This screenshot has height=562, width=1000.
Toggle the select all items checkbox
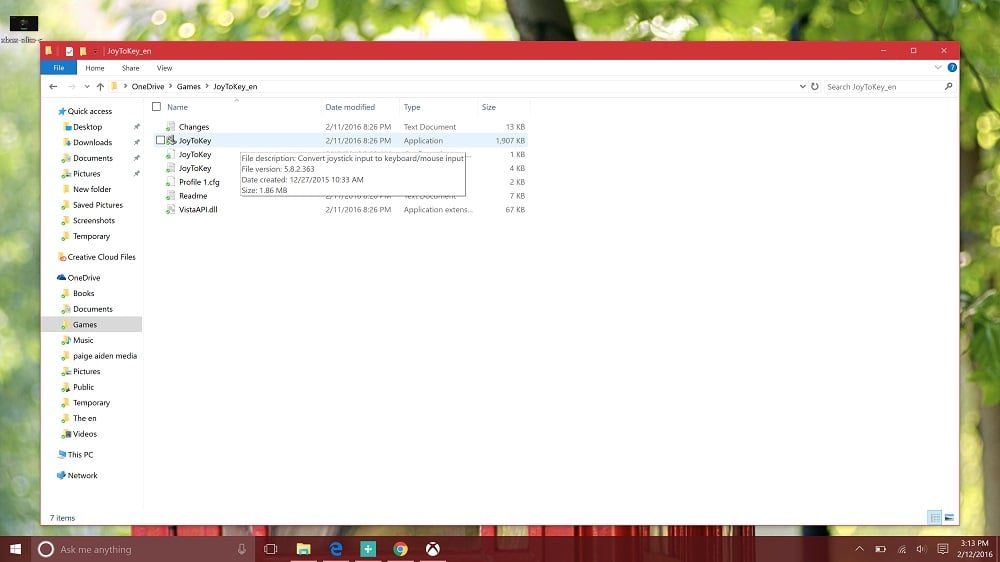156,107
